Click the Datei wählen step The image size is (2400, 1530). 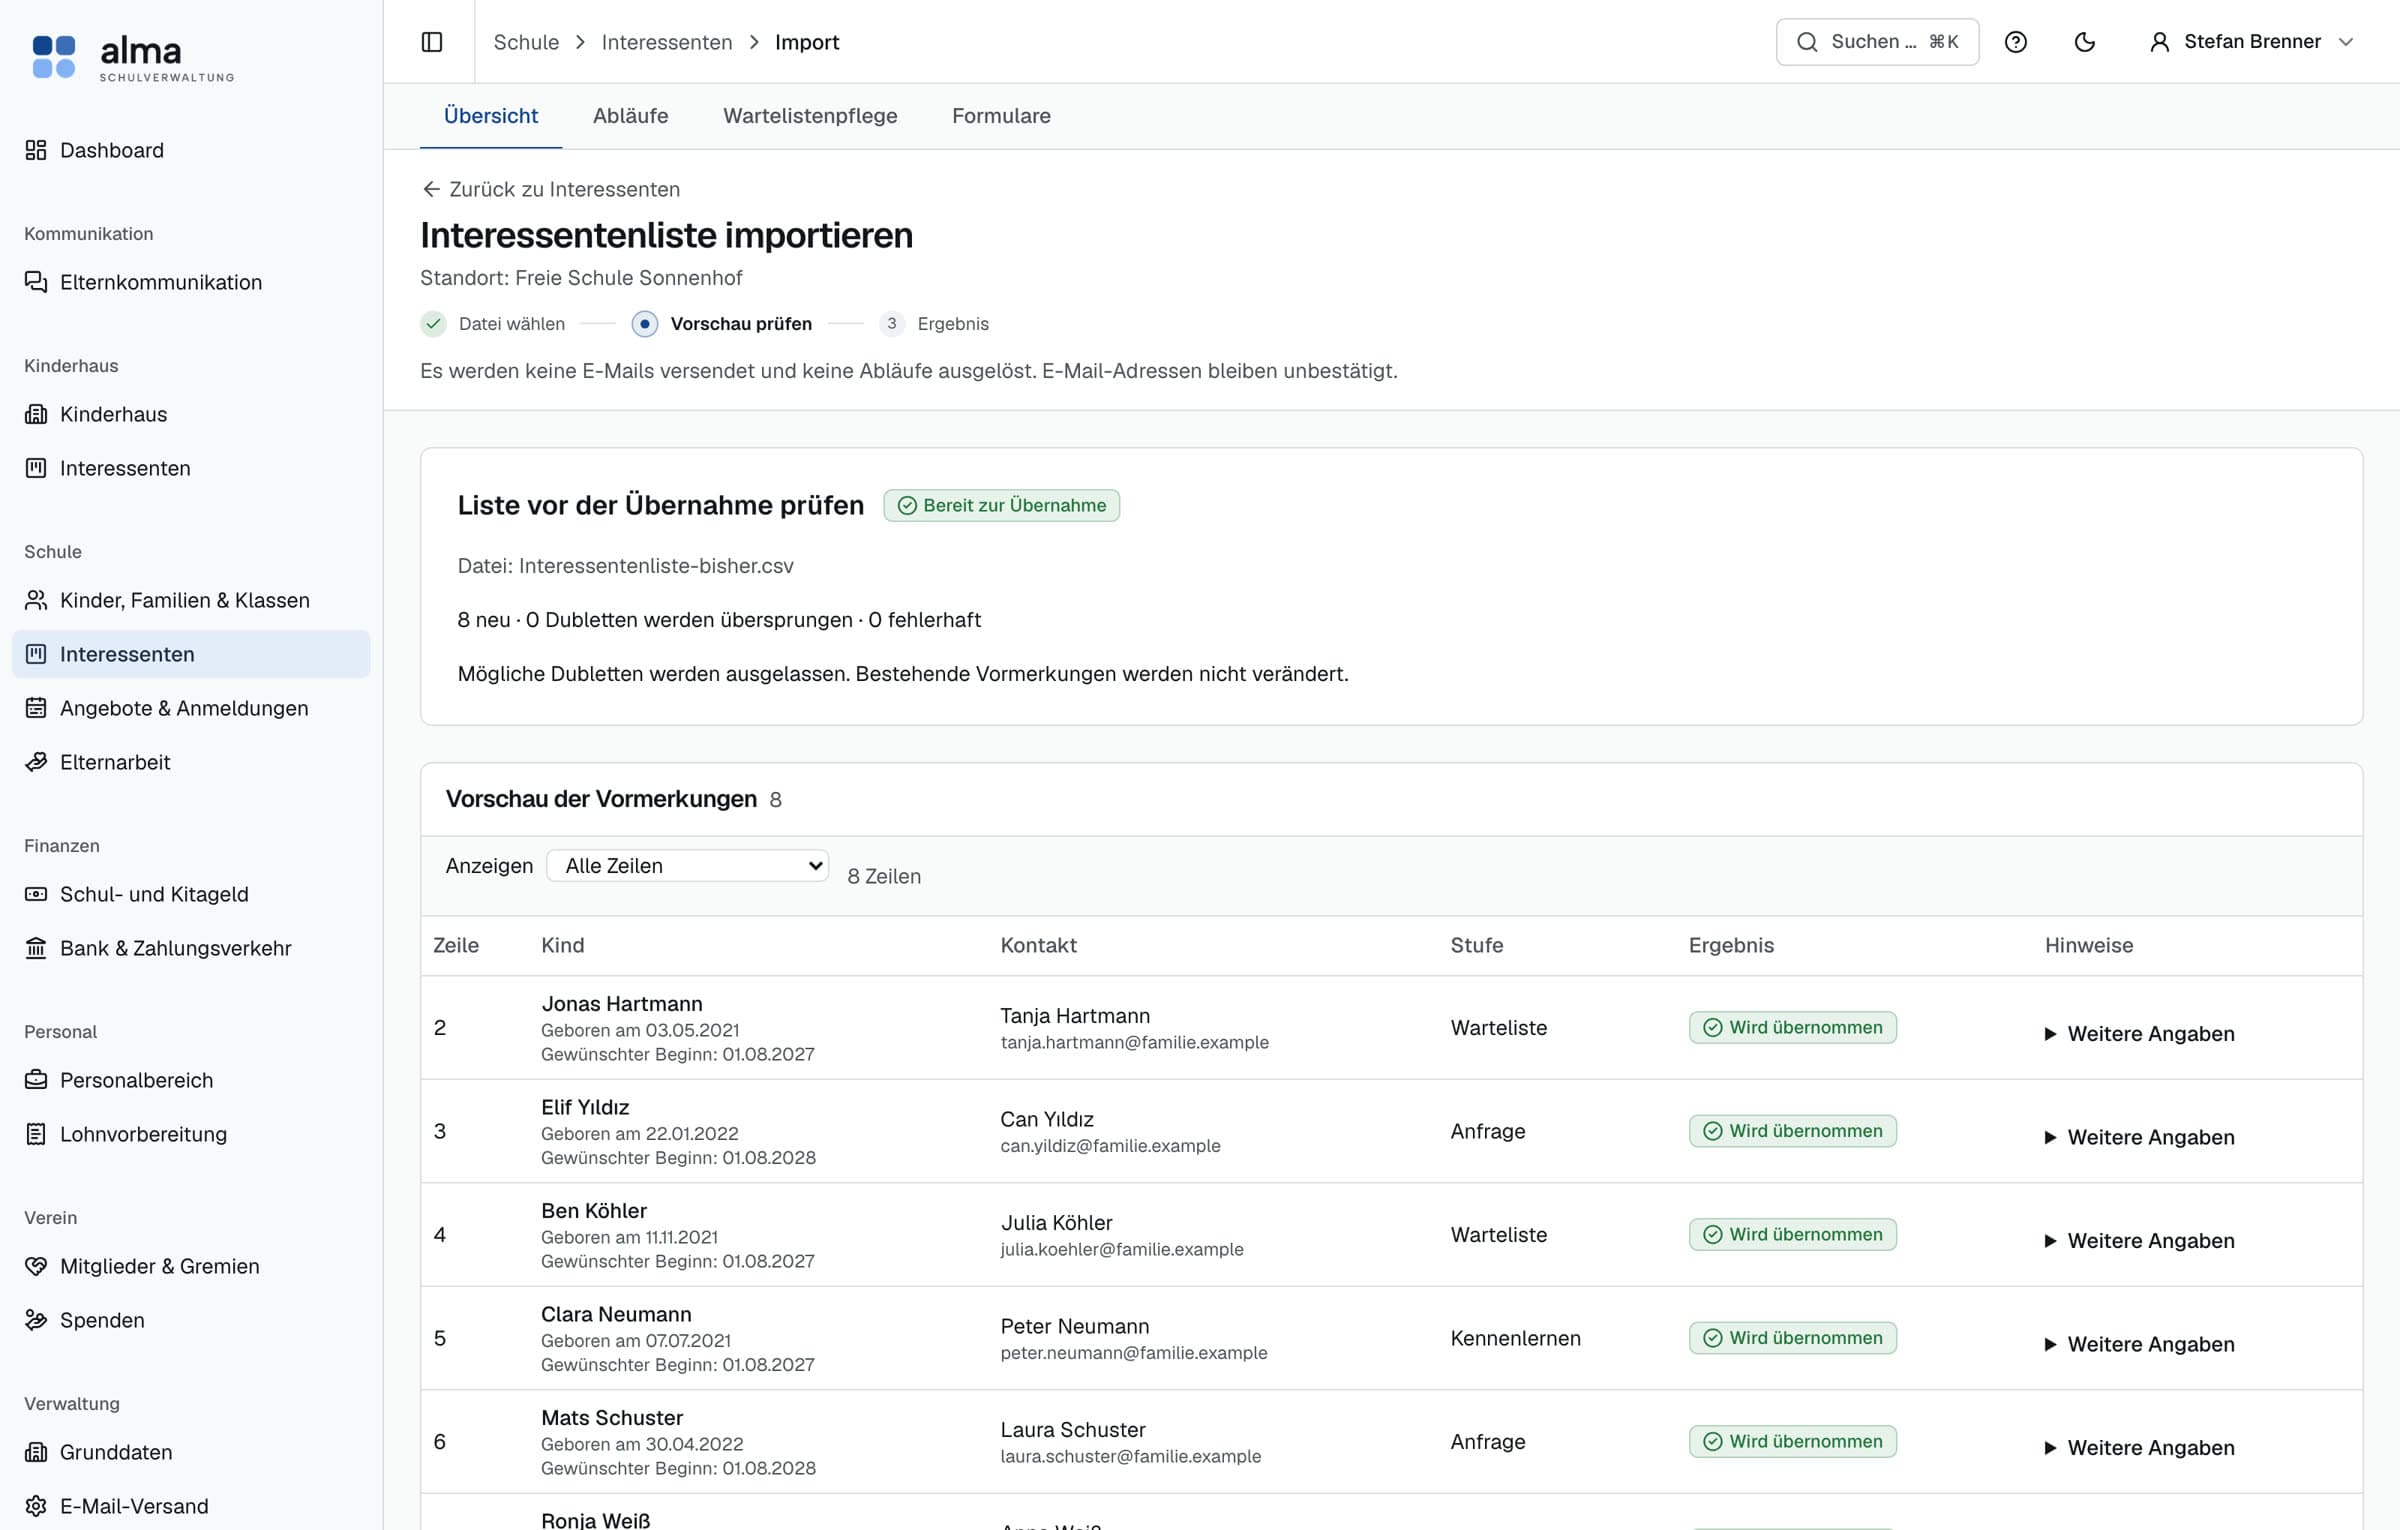[x=493, y=324]
